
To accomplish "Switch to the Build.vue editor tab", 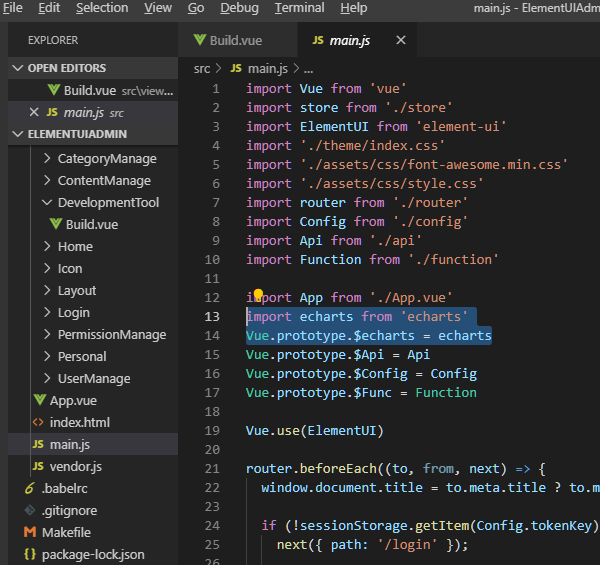I will point(237,41).
